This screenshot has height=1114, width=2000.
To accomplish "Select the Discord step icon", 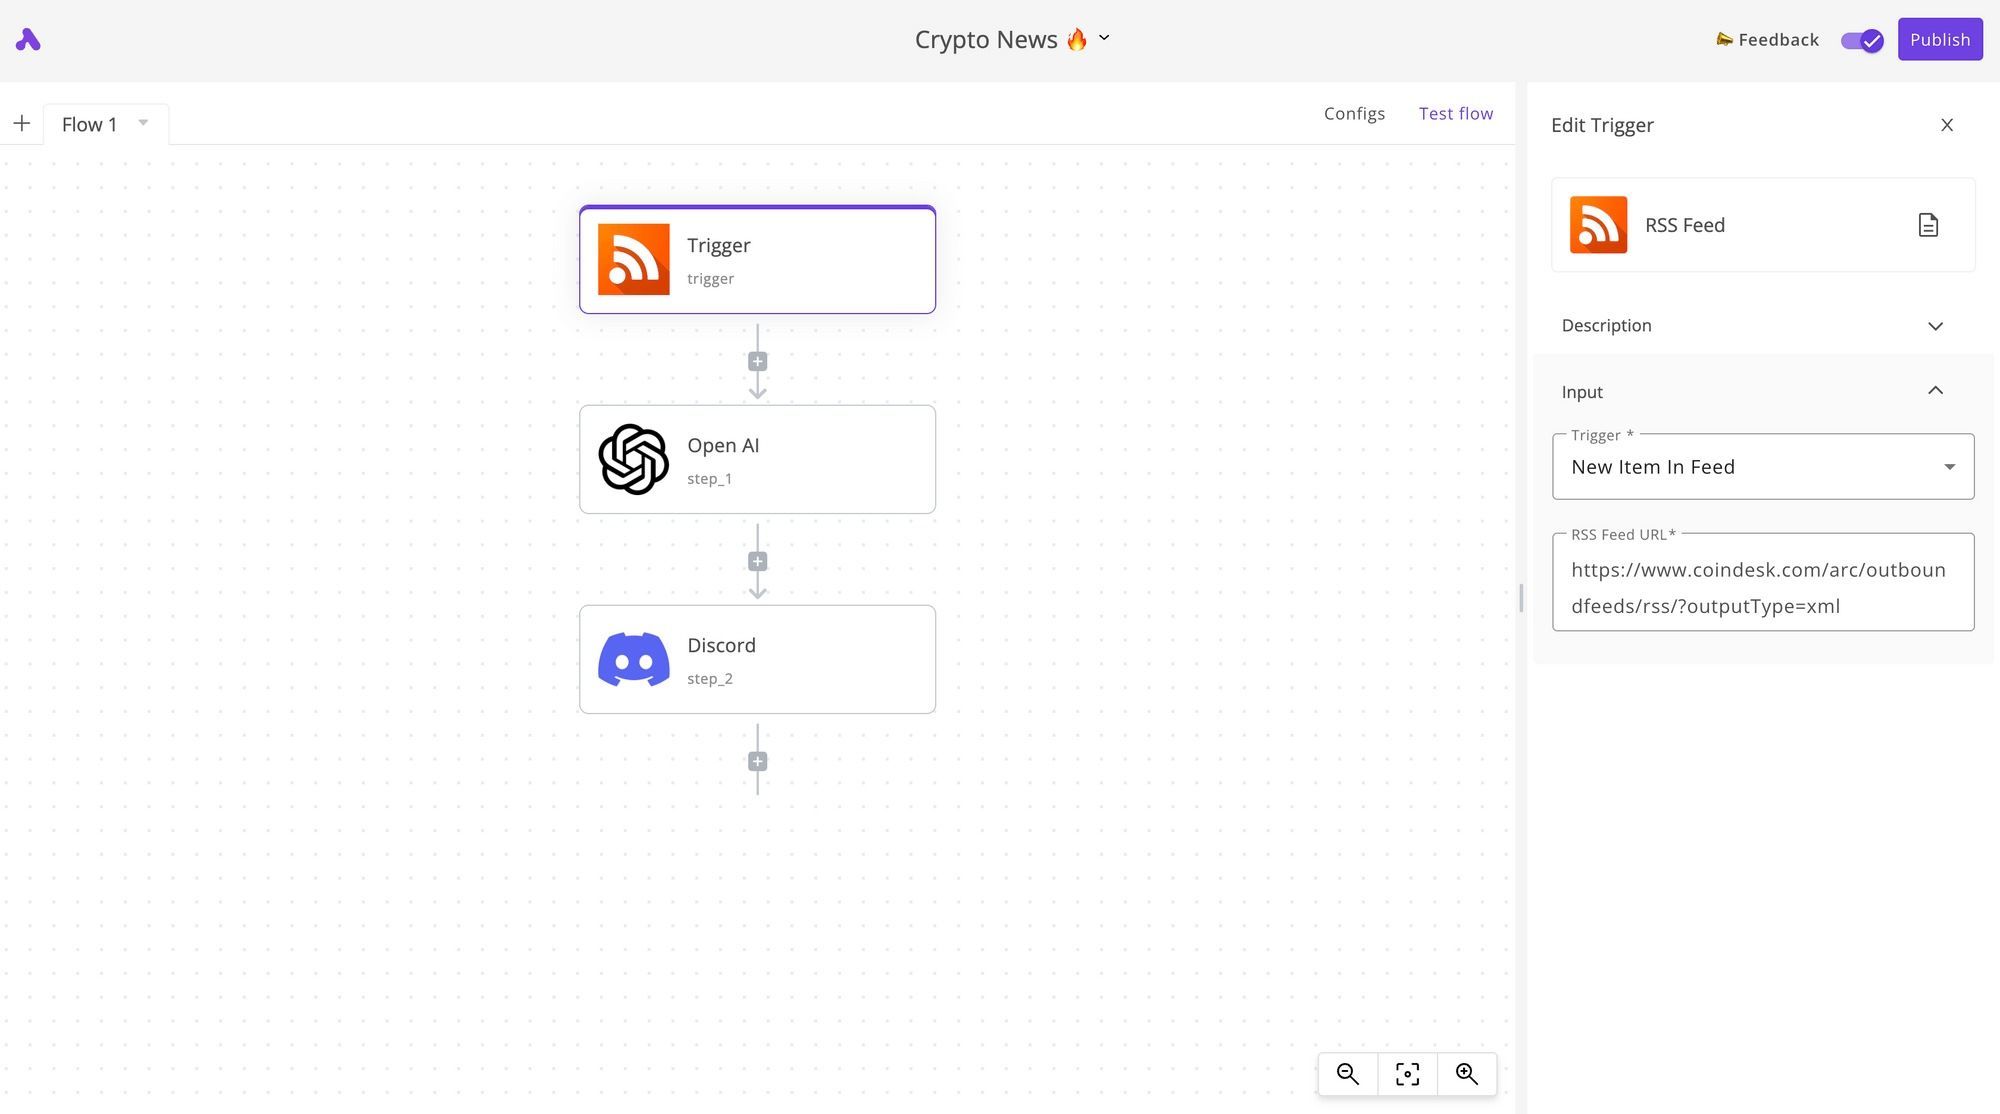I will coord(633,659).
